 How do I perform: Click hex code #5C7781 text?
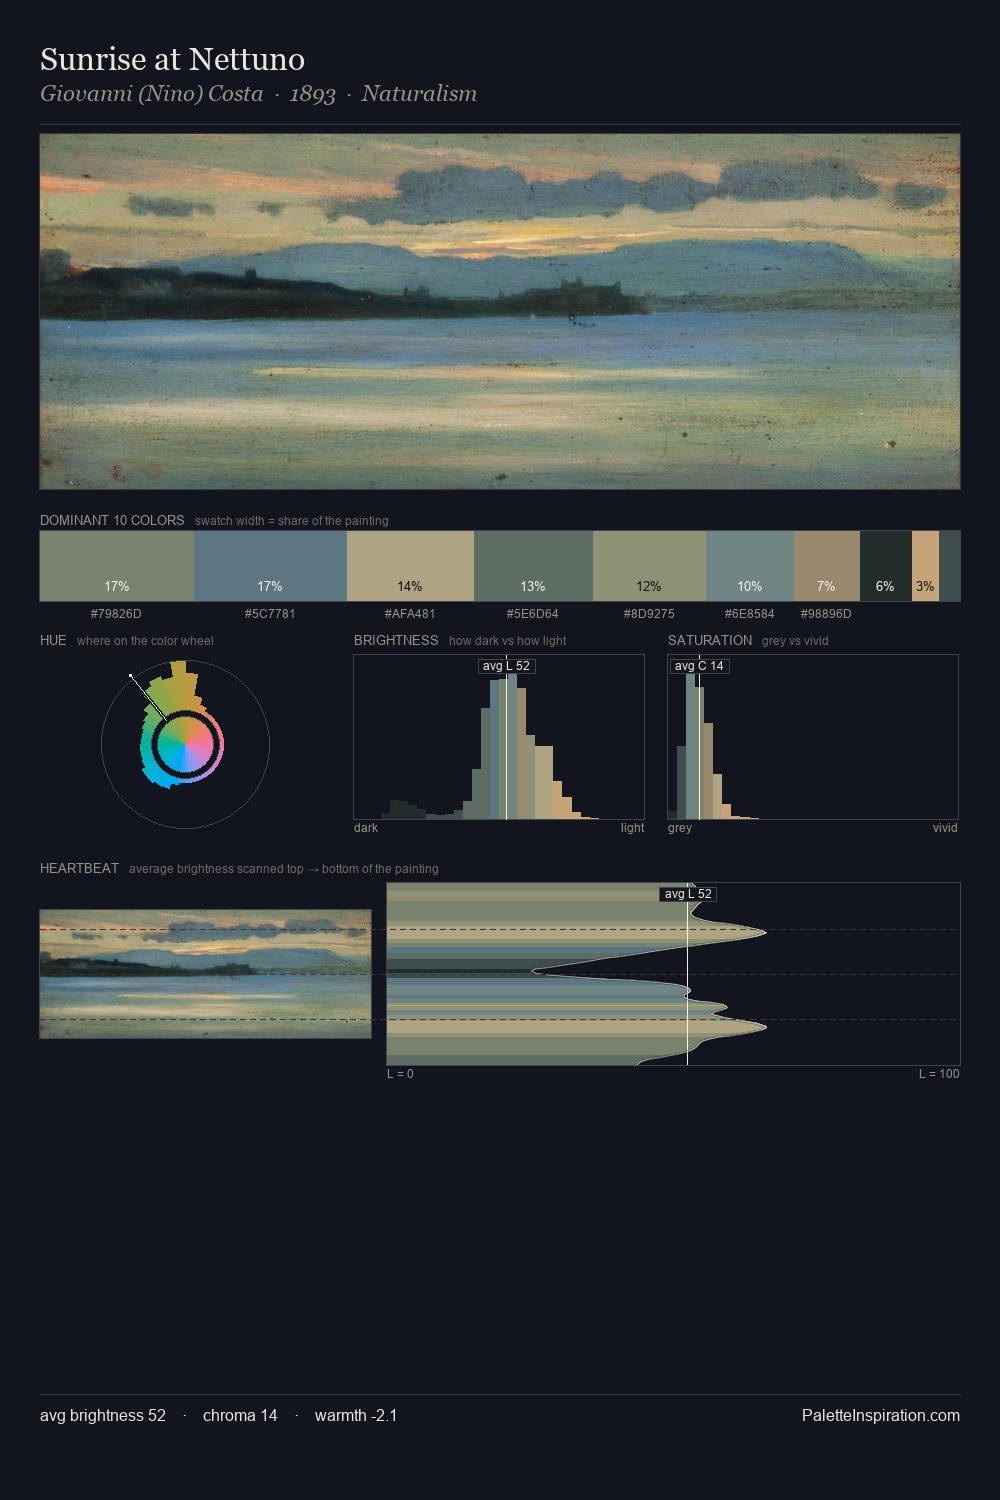tap(270, 614)
